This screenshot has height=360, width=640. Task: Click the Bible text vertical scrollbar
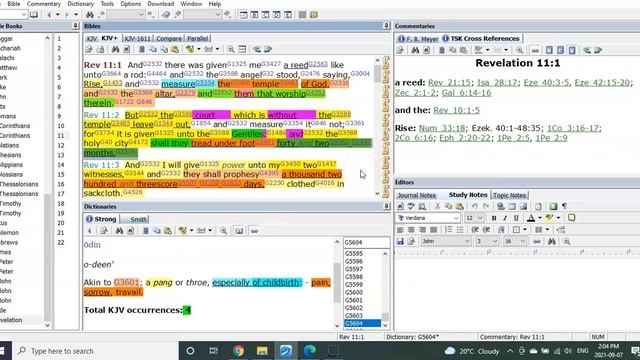(x=377, y=127)
